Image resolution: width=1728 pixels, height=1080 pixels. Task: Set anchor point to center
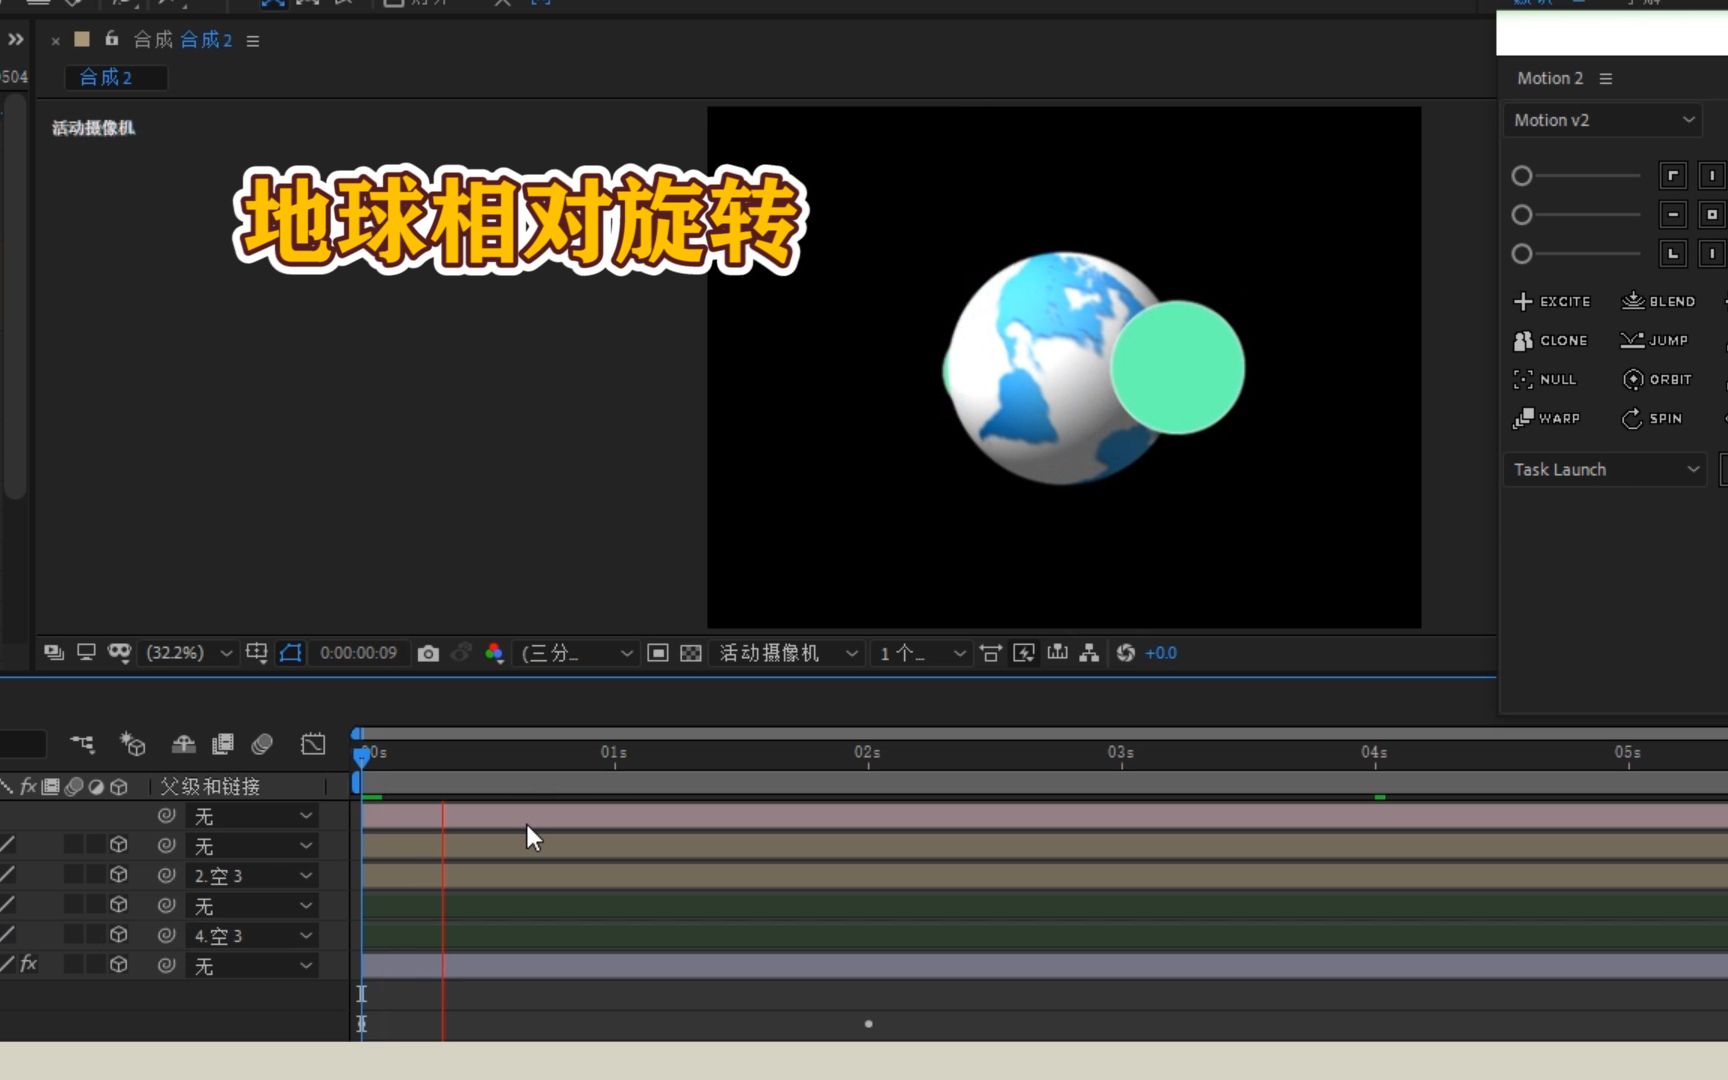(1712, 215)
